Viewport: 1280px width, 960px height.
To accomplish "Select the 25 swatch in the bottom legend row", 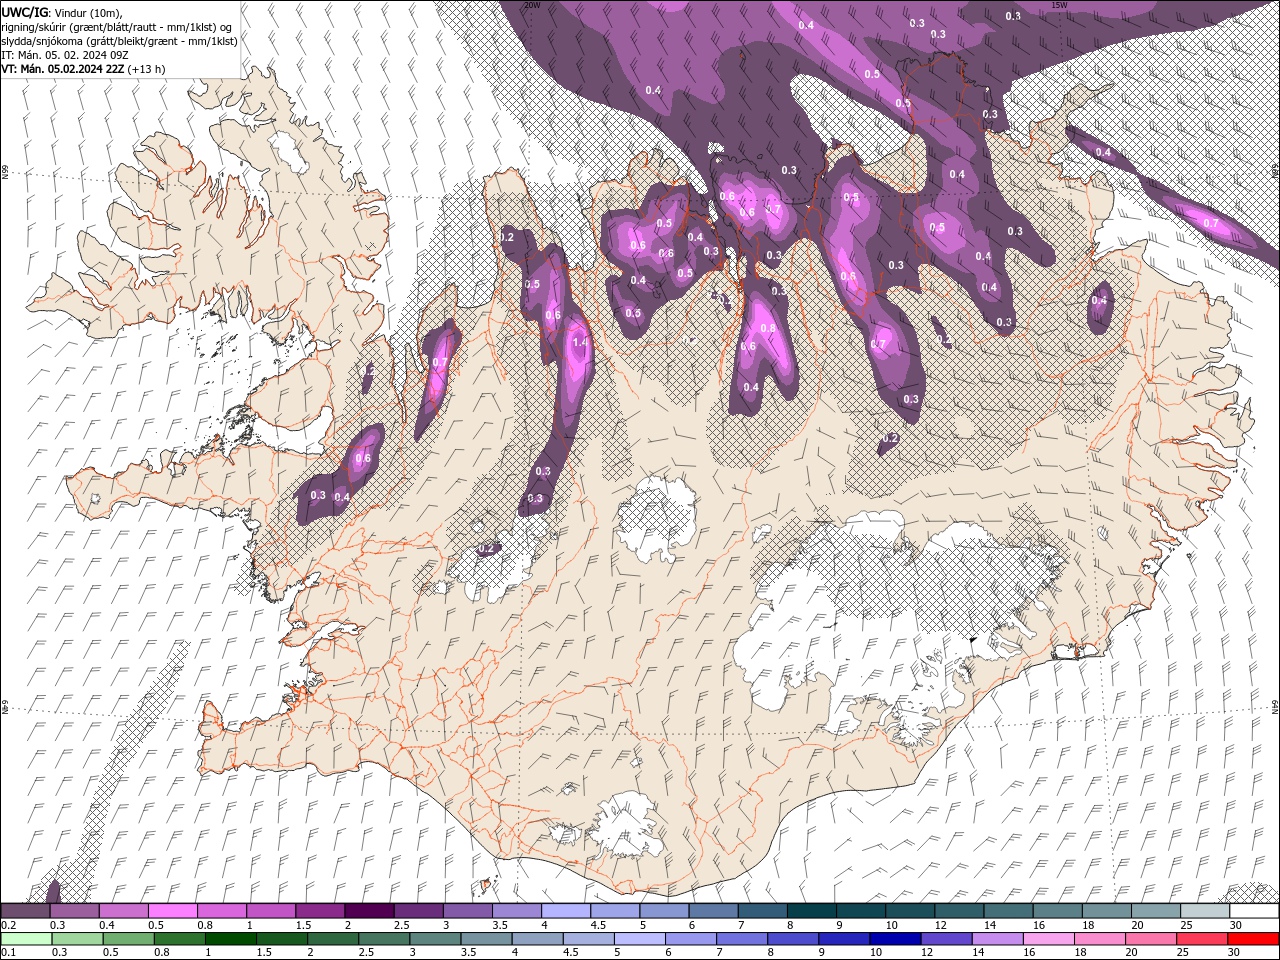I will [x=1201, y=939].
